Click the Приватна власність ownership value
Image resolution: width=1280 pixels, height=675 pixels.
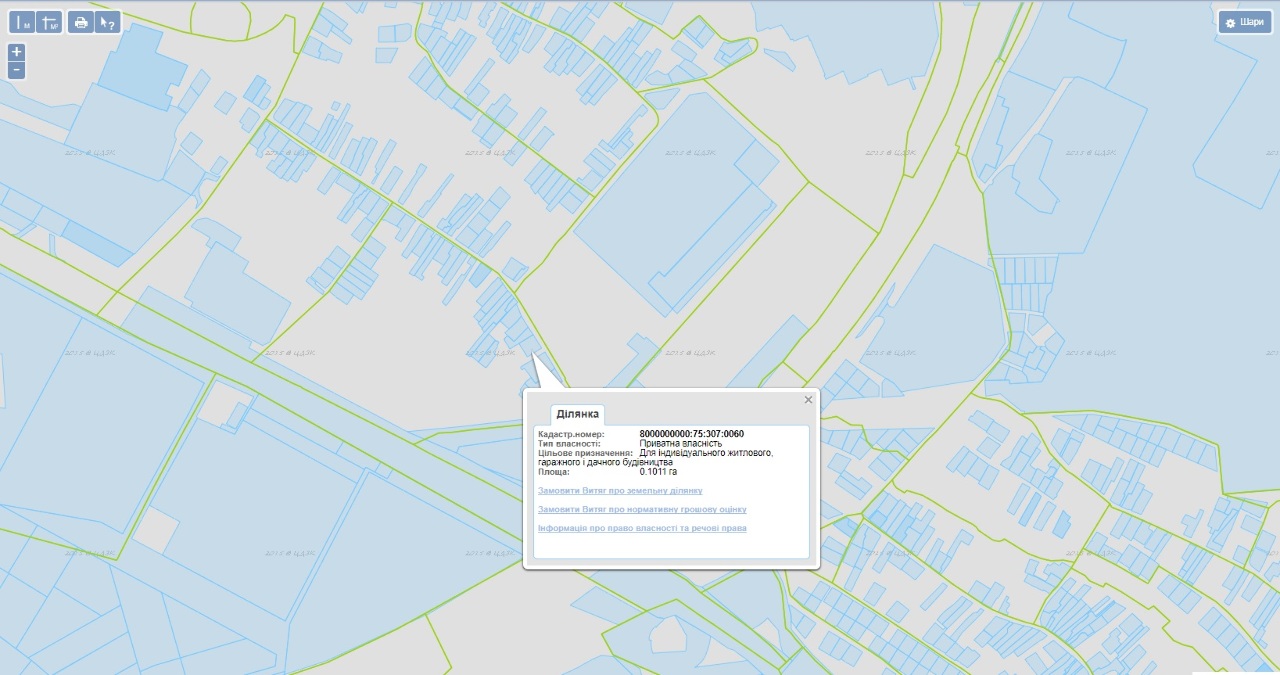[x=680, y=443]
